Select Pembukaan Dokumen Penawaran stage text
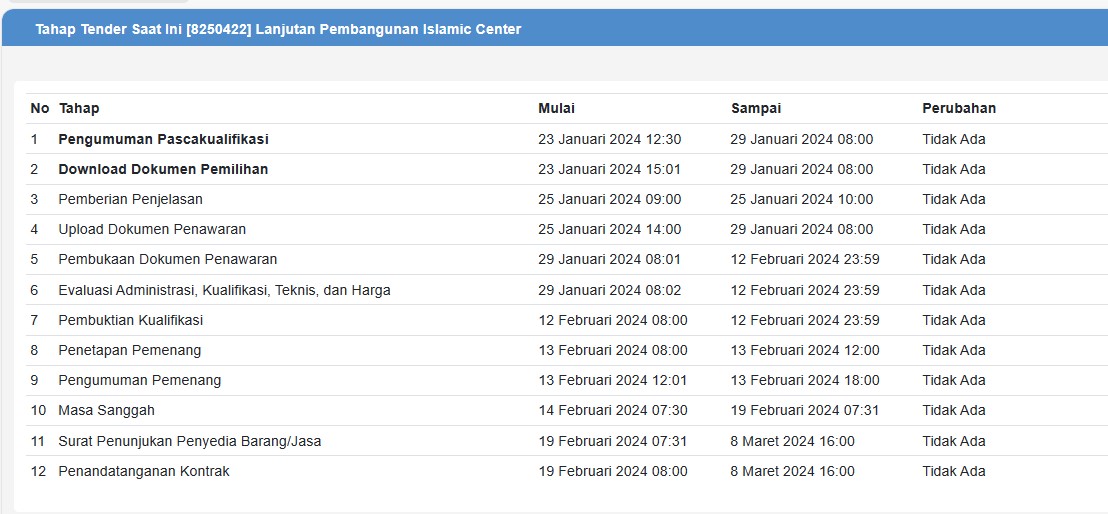 167,259
